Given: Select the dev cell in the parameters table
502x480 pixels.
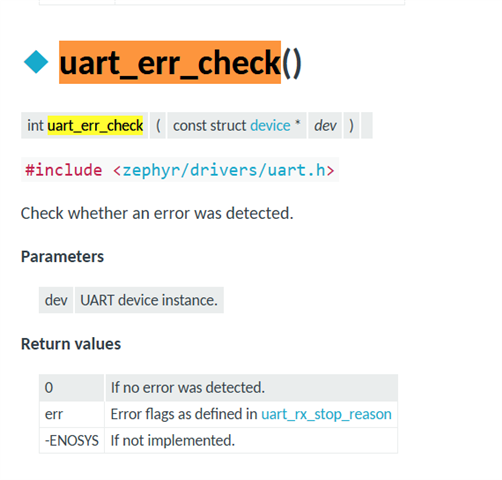Looking at the screenshot, I should pyautogui.click(x=56, y=300).
